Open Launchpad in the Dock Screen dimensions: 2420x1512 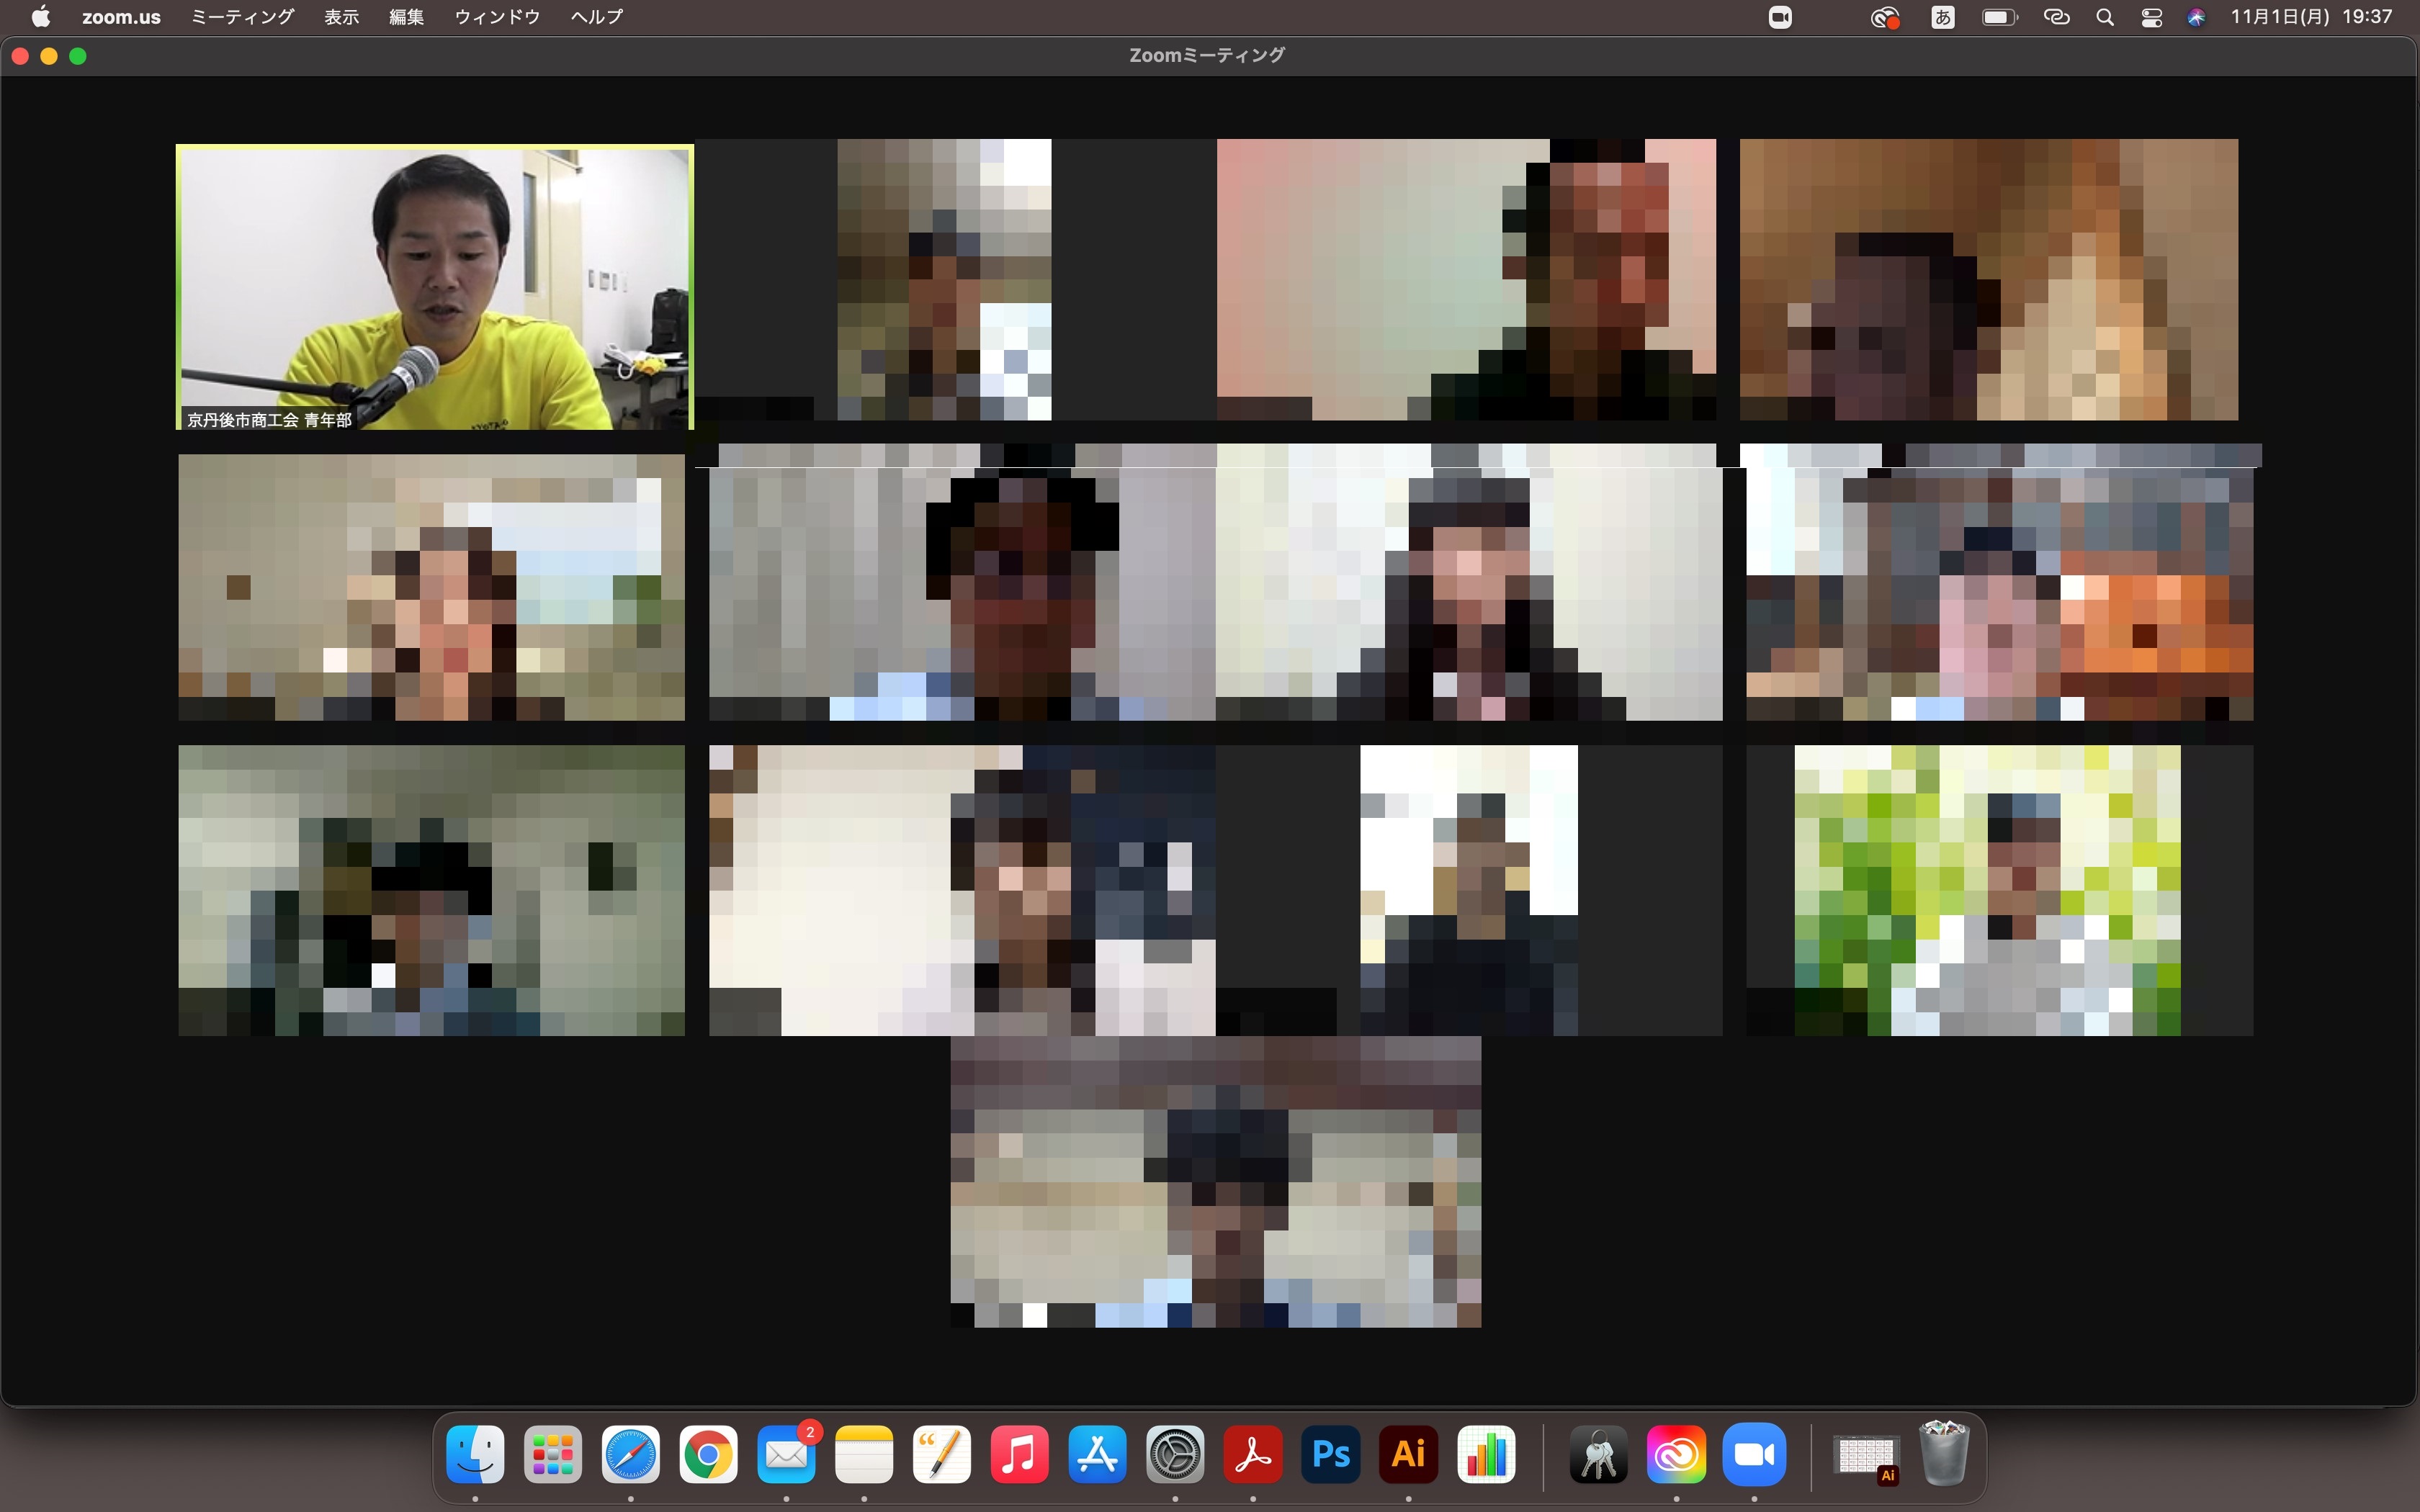click(553, 1454)
